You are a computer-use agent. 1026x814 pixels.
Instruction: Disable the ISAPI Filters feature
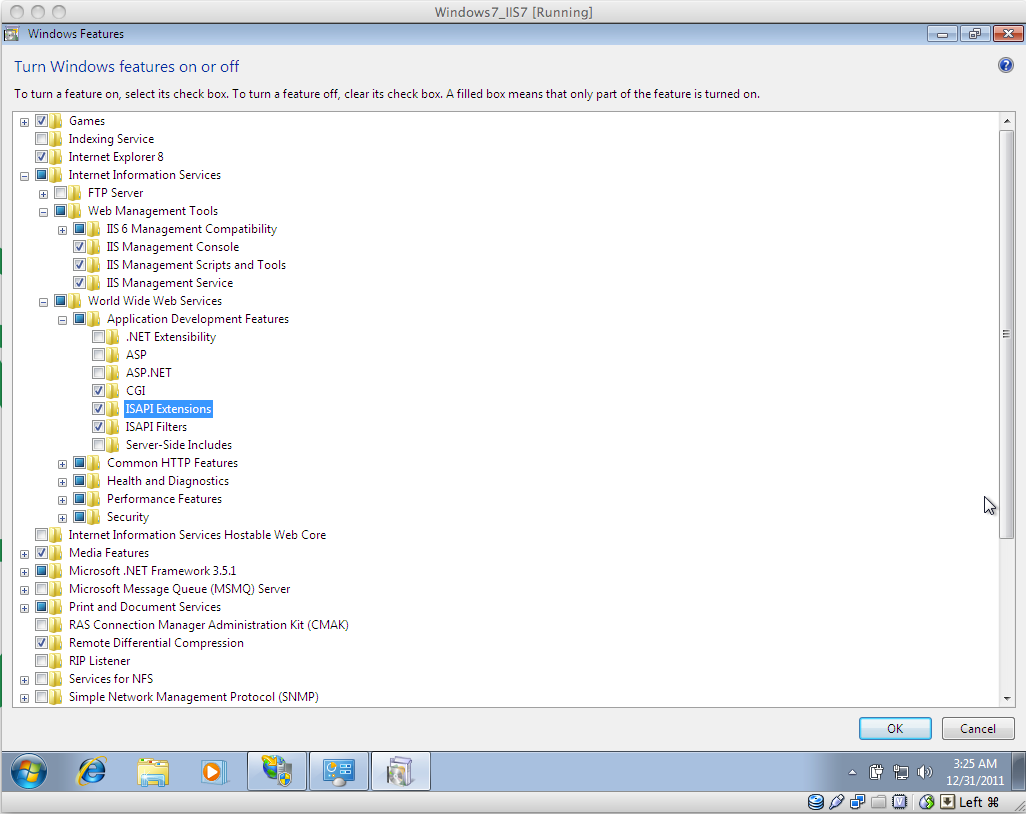coord(98,426)
